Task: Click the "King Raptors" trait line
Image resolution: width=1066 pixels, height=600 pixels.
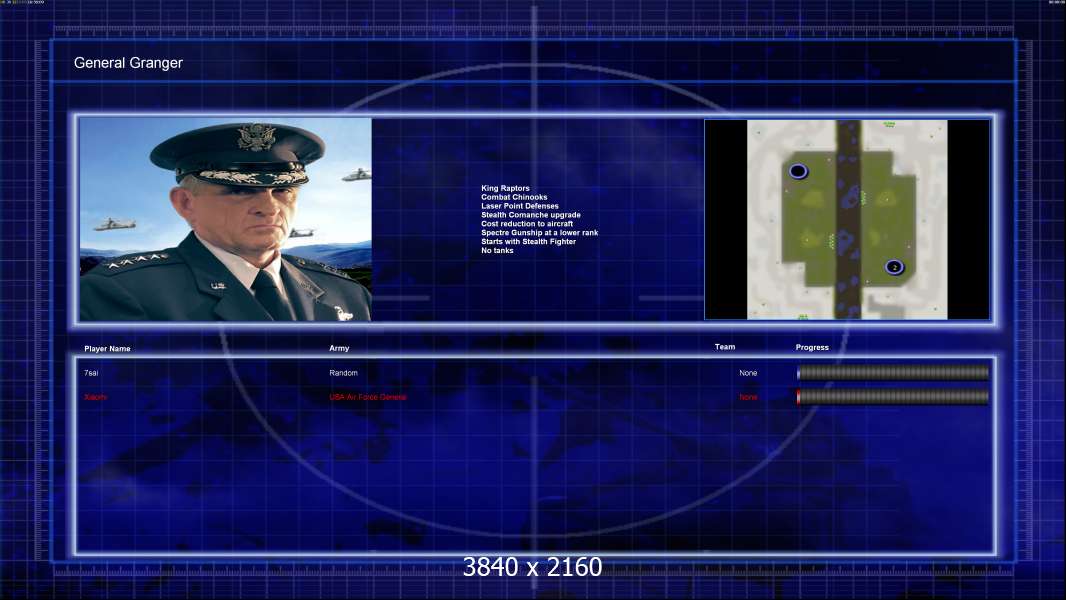Action: [x=505, y=188]
